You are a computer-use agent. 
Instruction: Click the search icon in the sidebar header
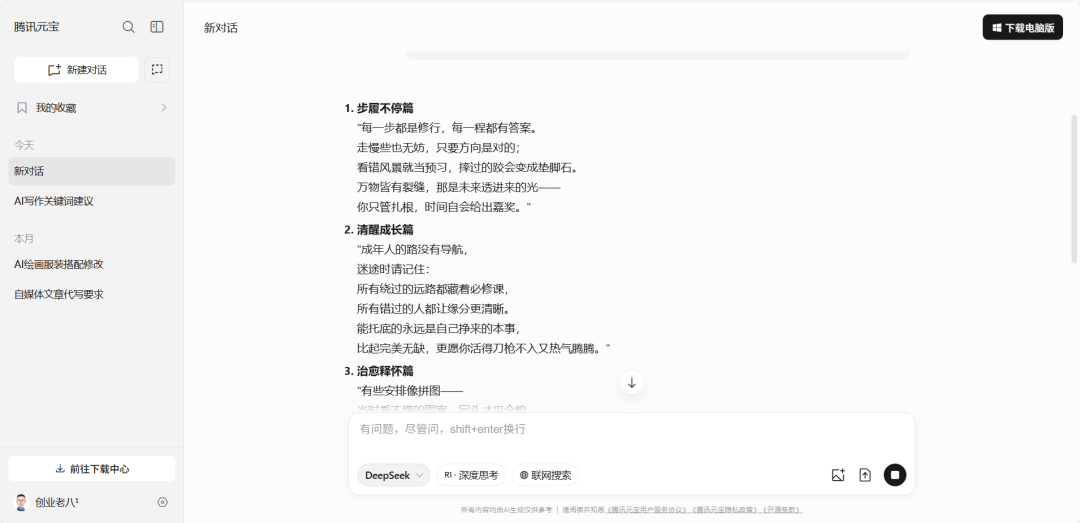(x=128, y=27)
